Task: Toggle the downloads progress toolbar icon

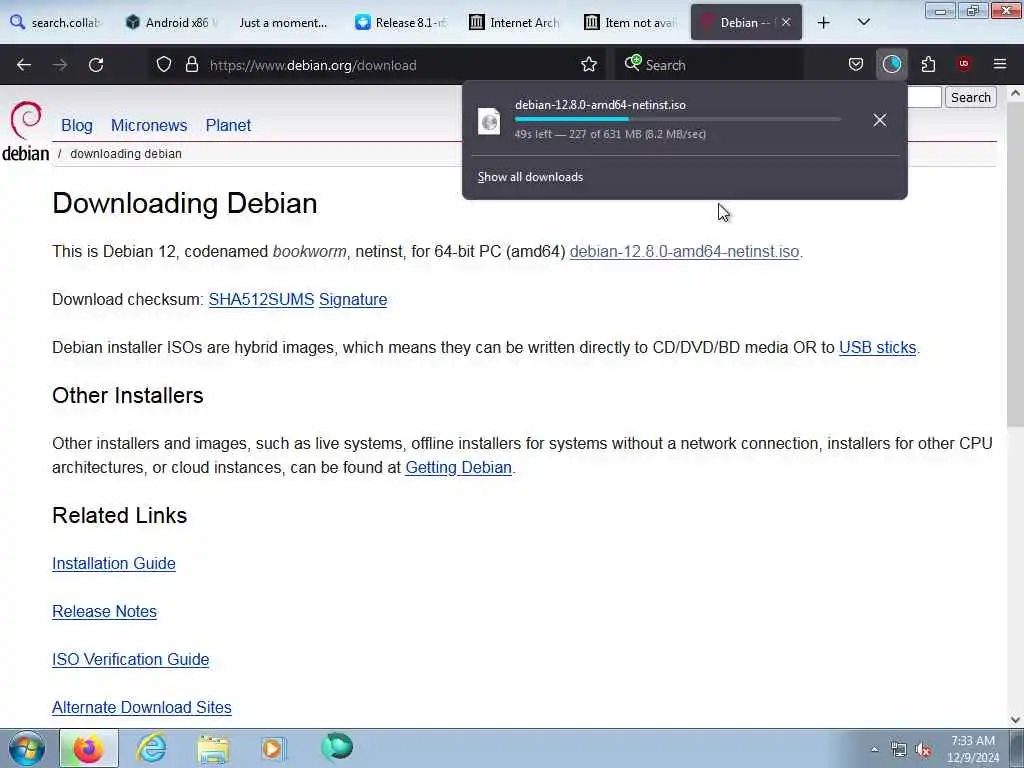Action: coord(891,64)
